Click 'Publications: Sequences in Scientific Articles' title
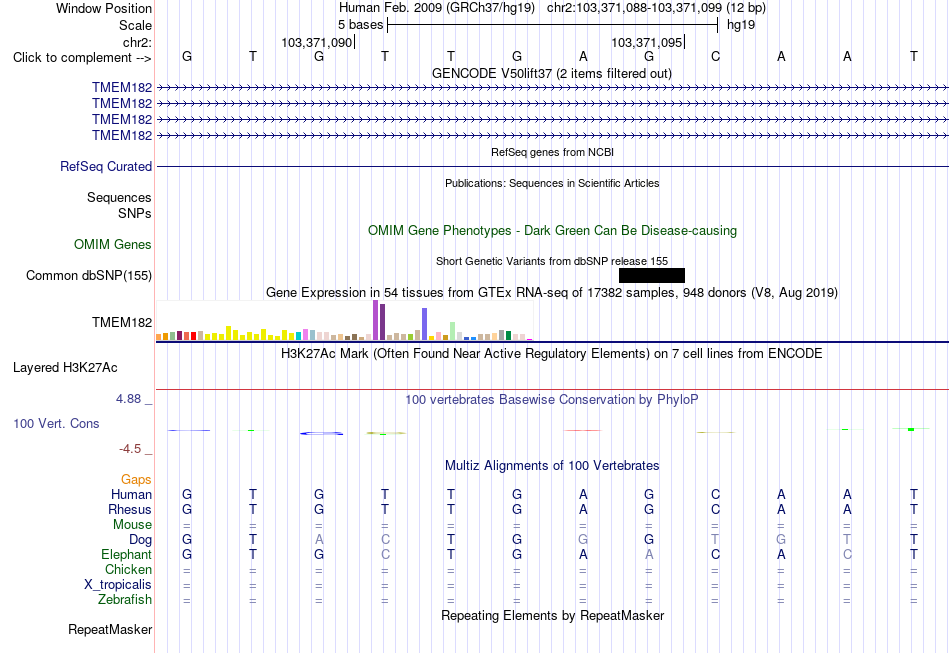 (552, 183)
